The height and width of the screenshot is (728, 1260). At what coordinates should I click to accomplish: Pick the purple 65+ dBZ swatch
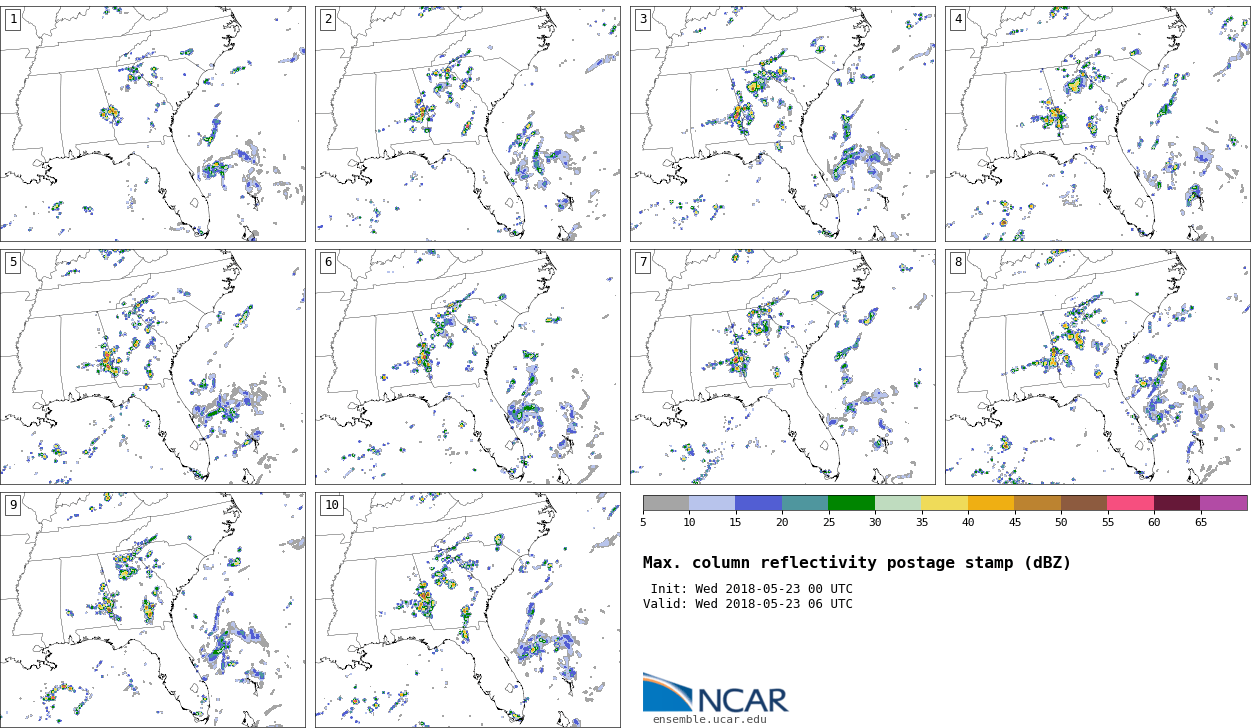point(1223,503)
